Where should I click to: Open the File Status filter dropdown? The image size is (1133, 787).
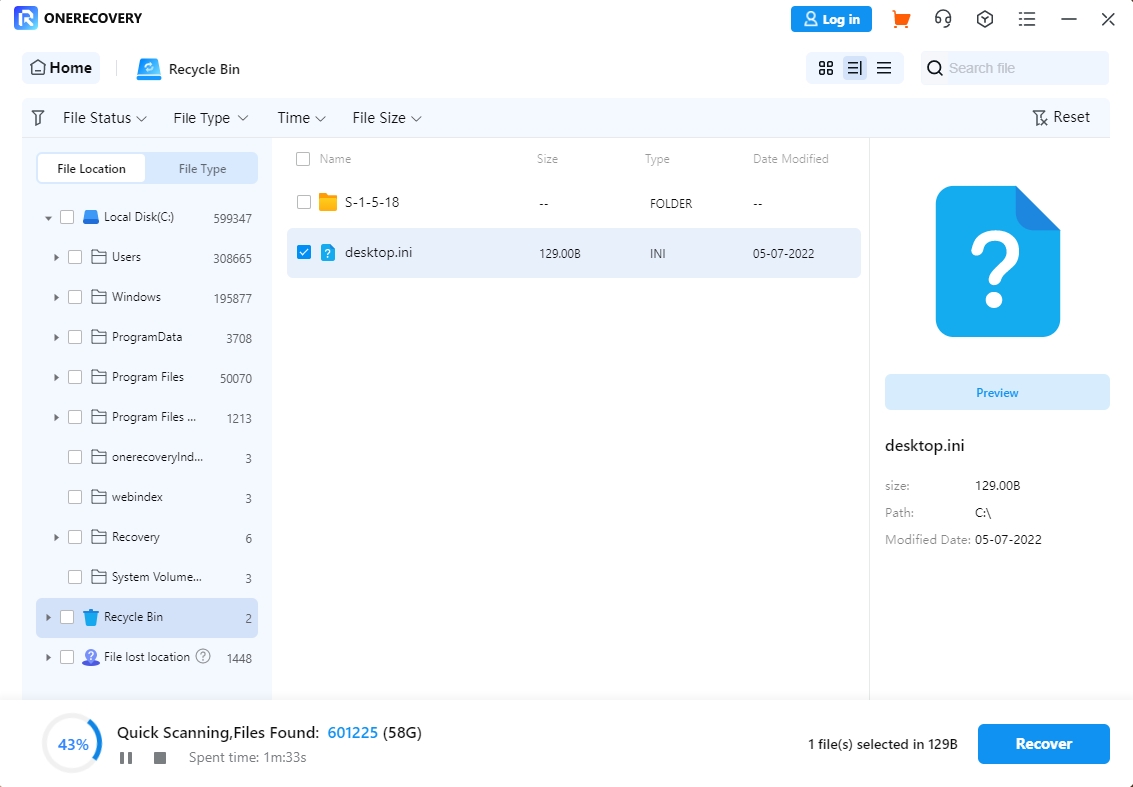(104, 118)
